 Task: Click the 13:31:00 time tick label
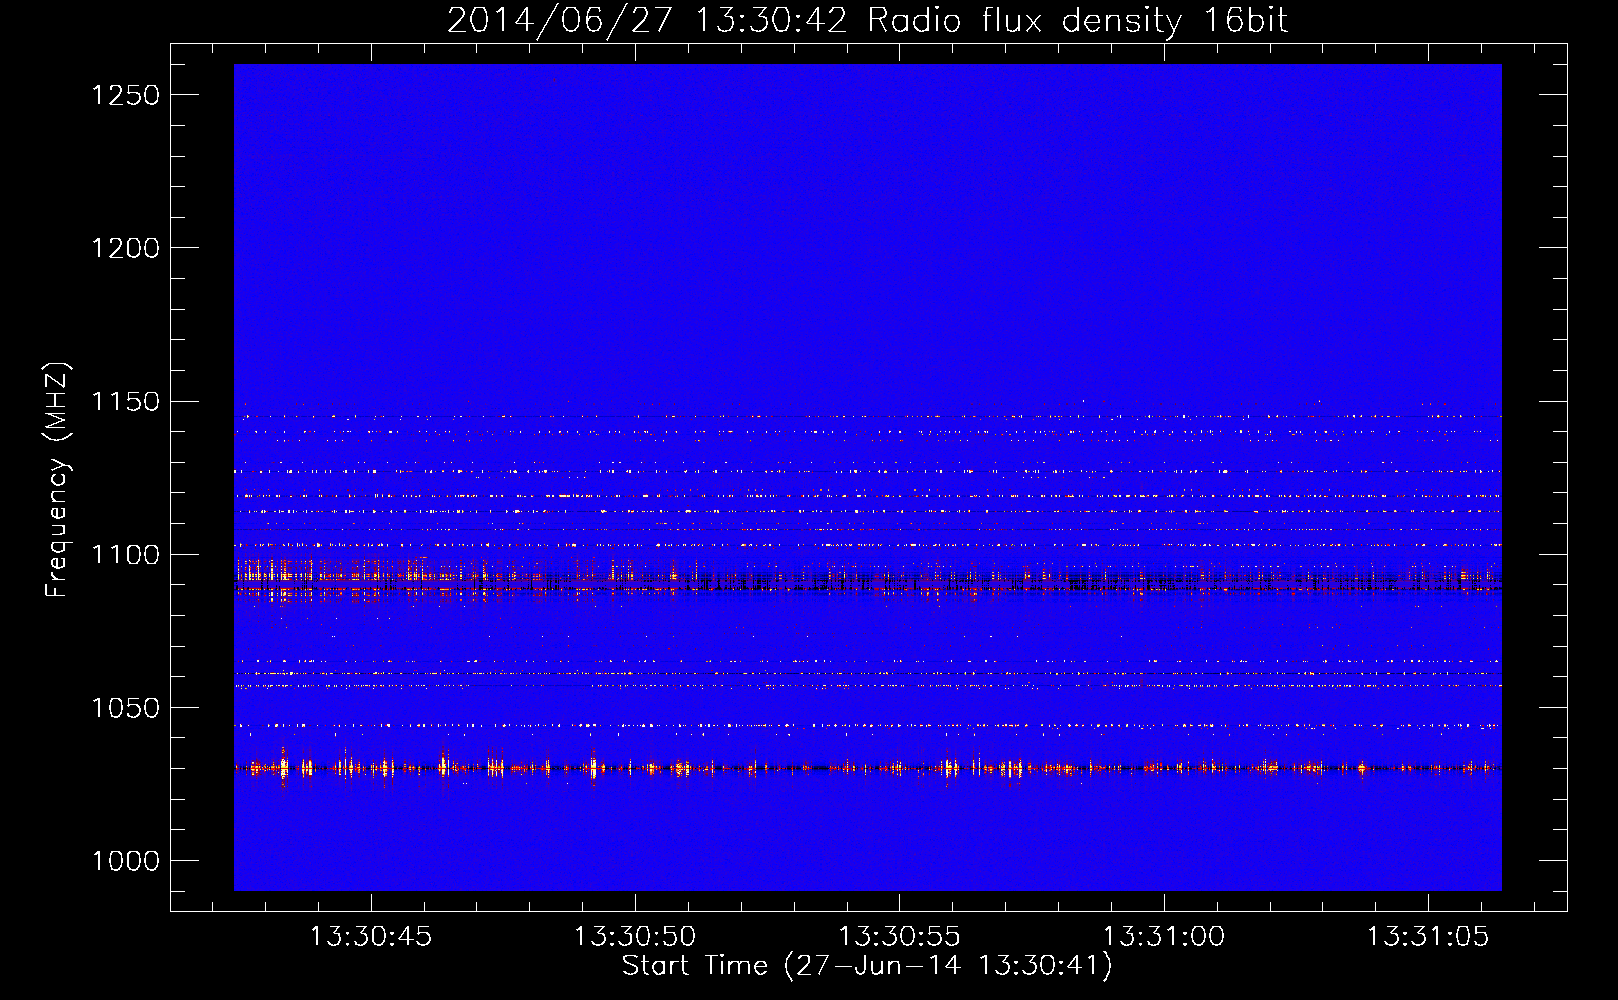1163,937
